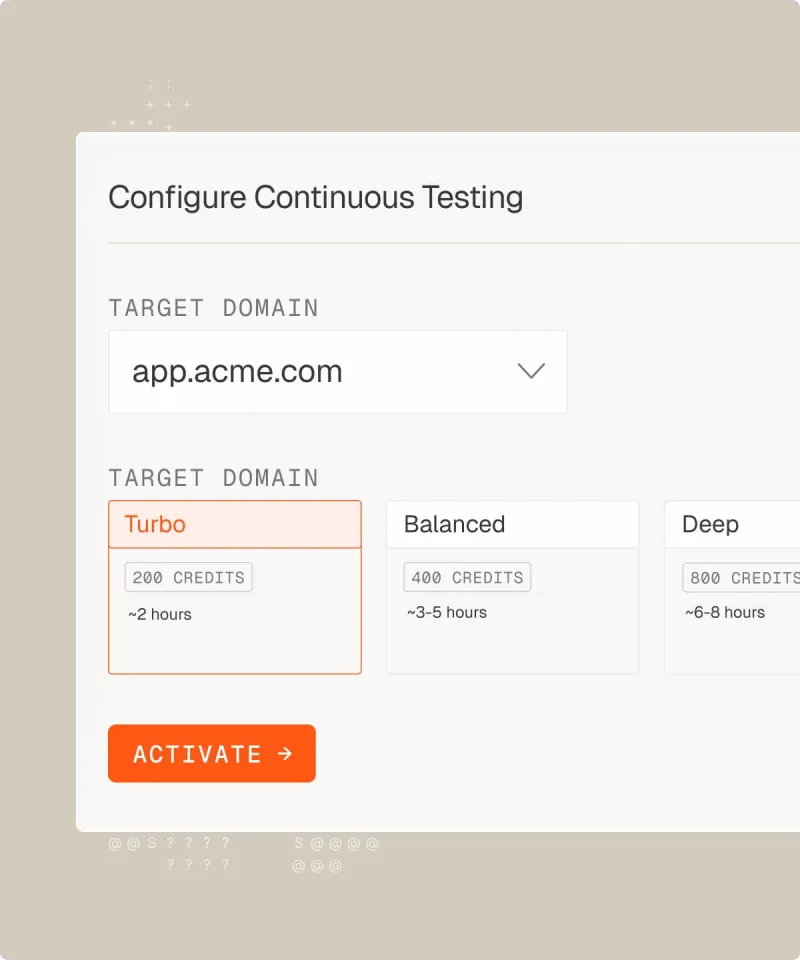Click the Deep title label
Viewport: 800px width, 960px height.
(710, 525)
